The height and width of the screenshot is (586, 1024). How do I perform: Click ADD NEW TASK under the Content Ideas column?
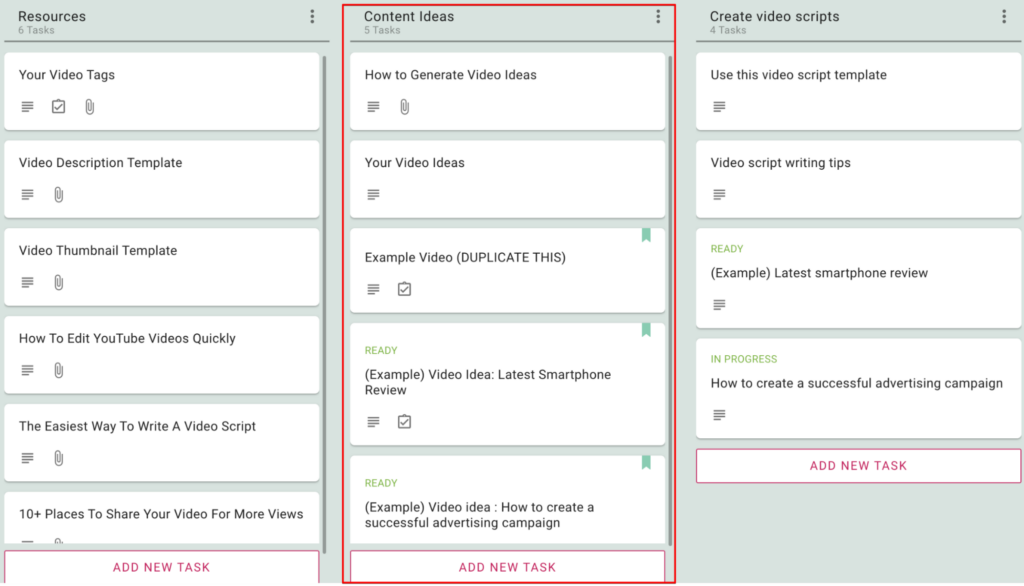click(507, 566)
